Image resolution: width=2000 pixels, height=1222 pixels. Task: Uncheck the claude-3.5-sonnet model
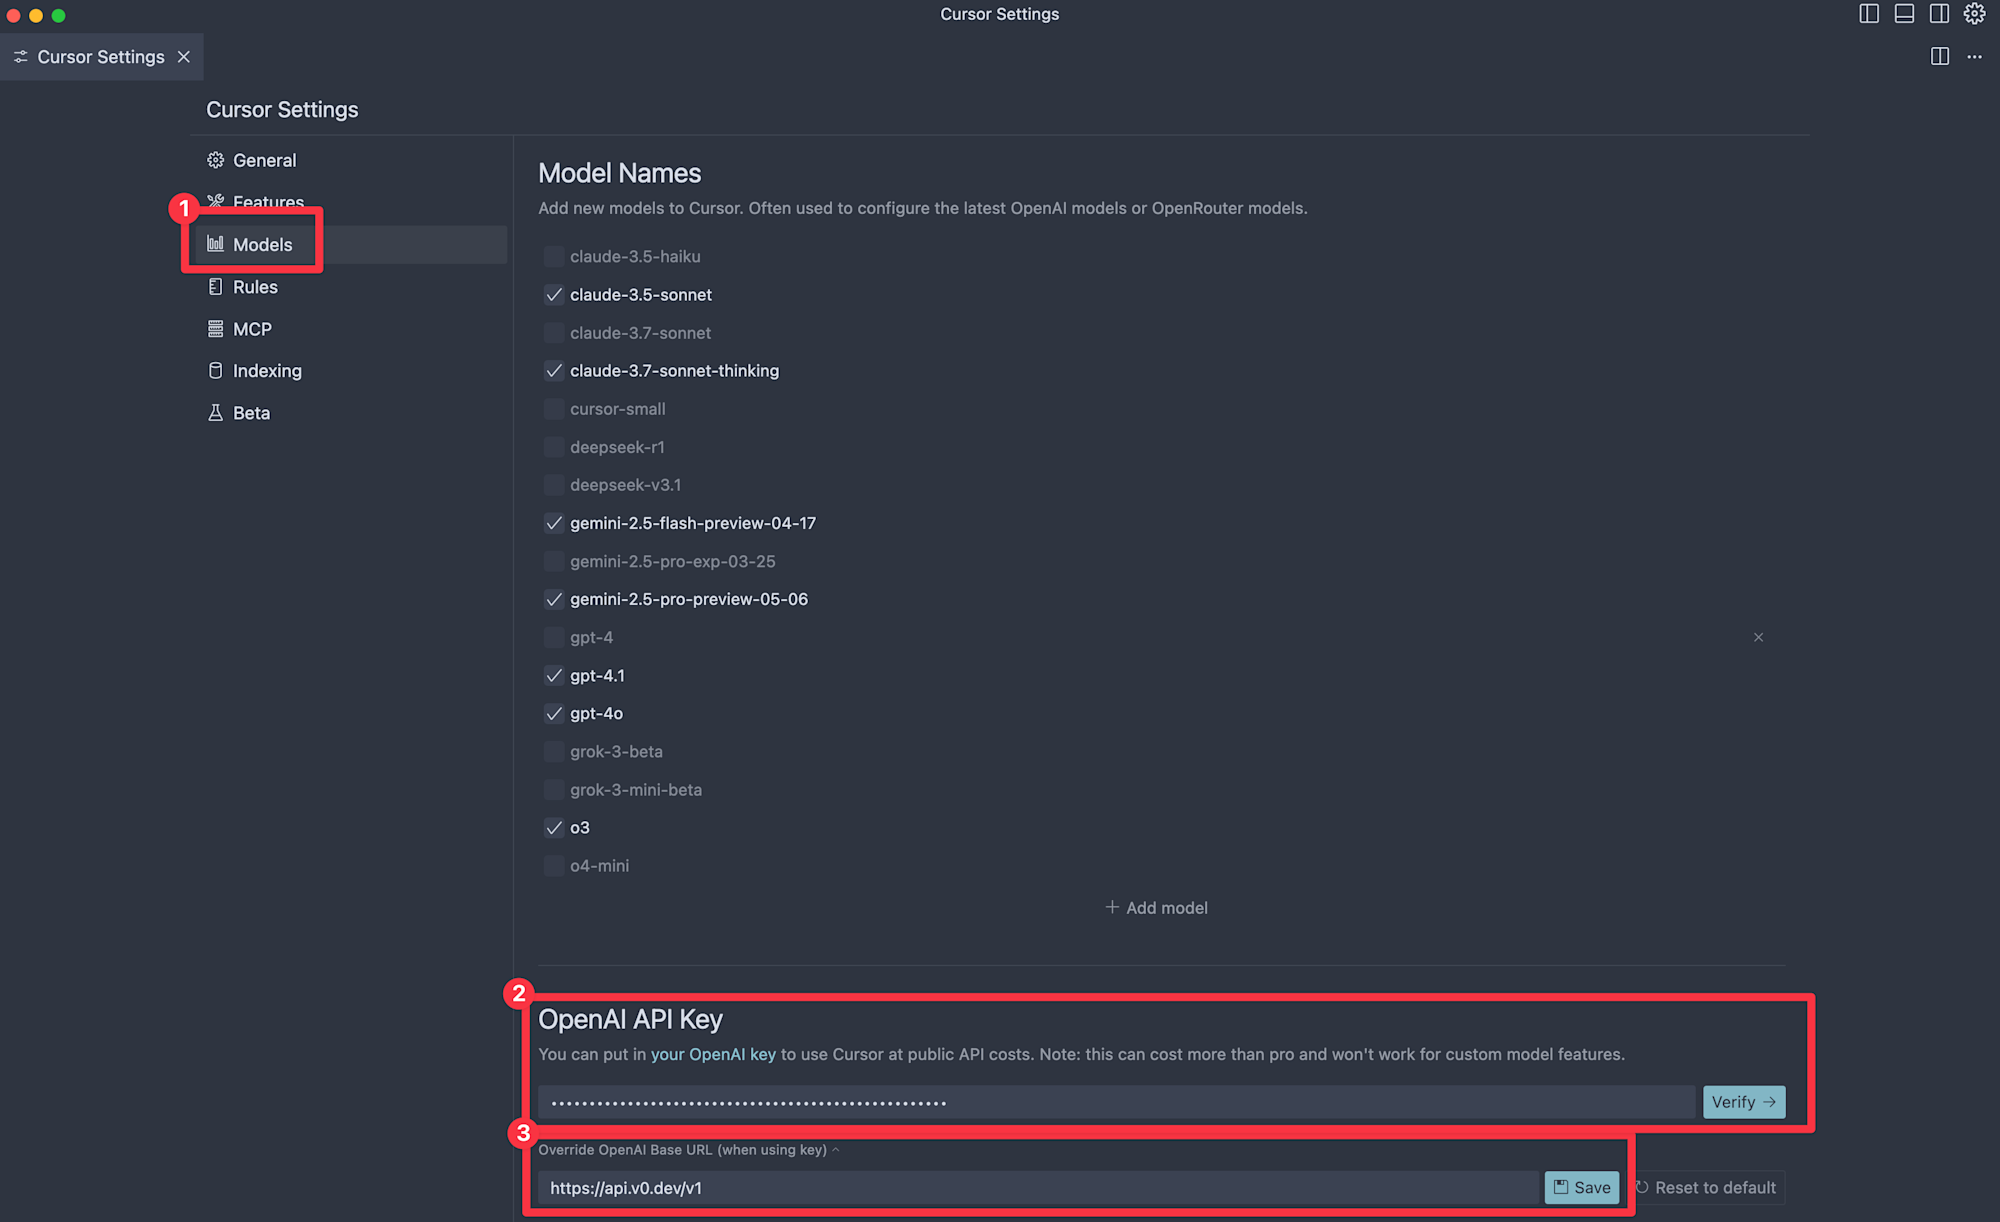pos(553,295)
